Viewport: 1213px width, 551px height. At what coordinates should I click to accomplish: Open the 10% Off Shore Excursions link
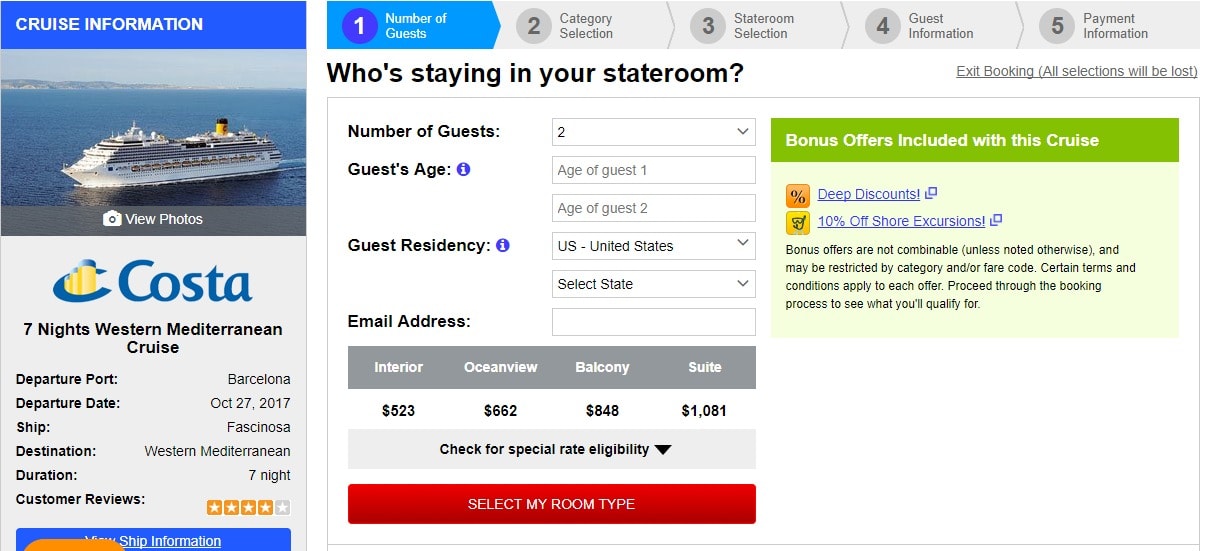tap(901, 221)
